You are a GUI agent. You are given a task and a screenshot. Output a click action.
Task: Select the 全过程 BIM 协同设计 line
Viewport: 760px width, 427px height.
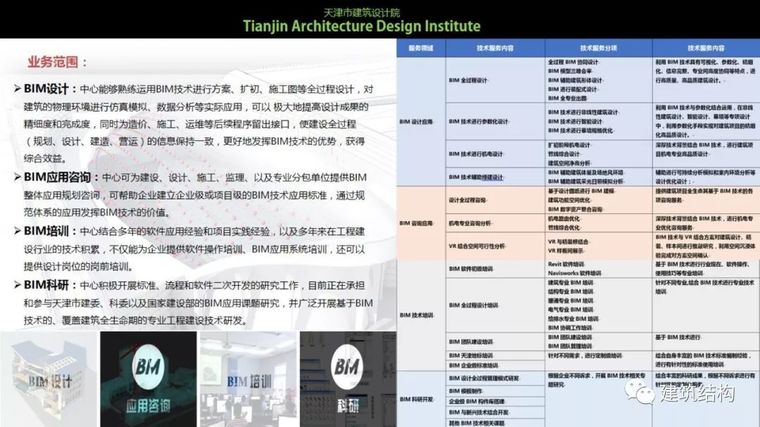point(573,62)
